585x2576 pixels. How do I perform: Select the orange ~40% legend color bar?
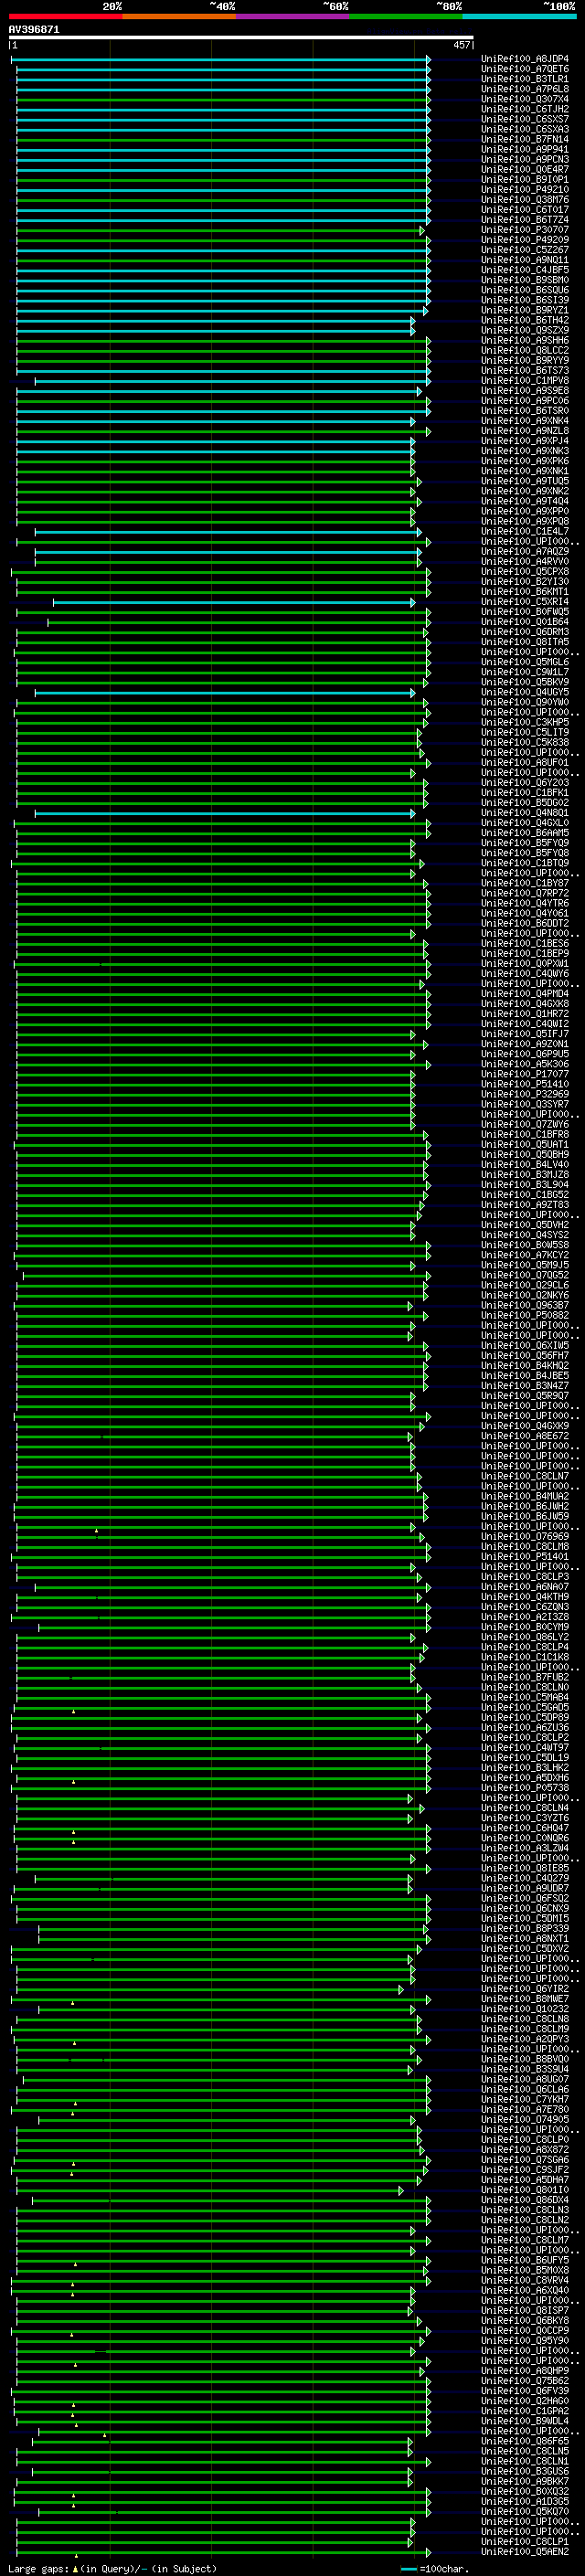point(179,16)
